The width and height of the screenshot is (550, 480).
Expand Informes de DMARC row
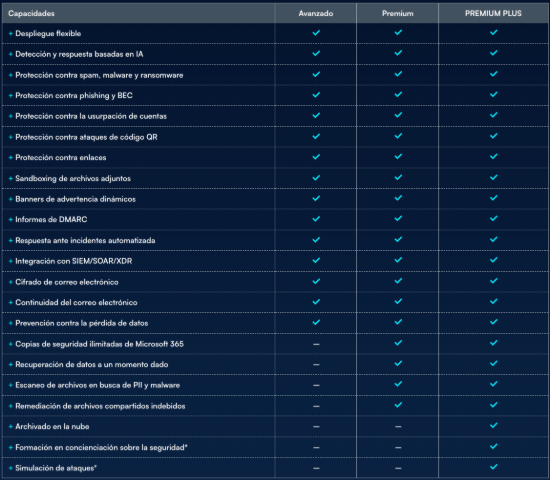point(11,220)
